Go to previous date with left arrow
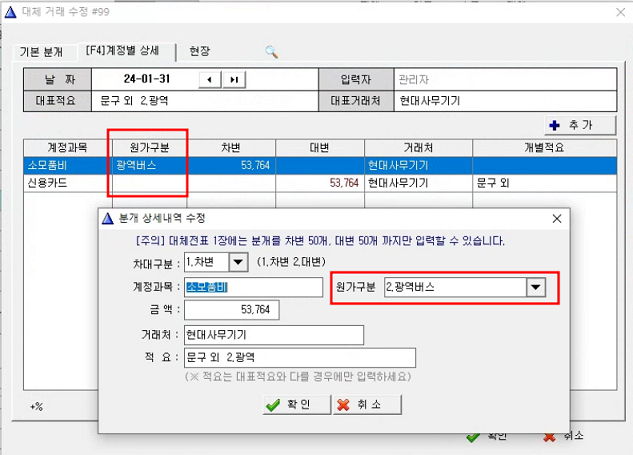This screenshot has height=455, width=633. click(210, 80)
